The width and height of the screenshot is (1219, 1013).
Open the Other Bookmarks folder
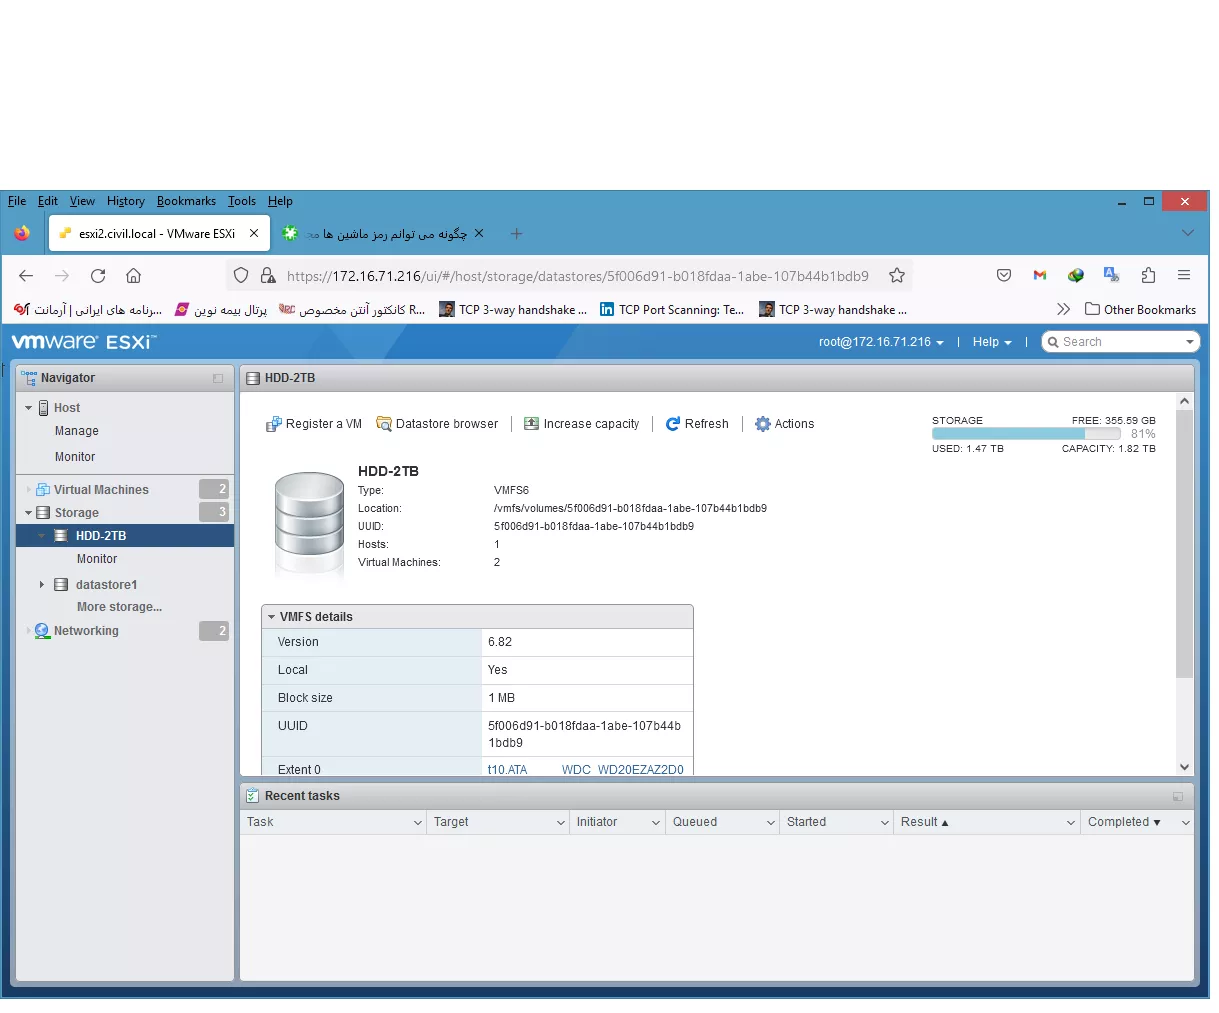tap(1140, 309)
